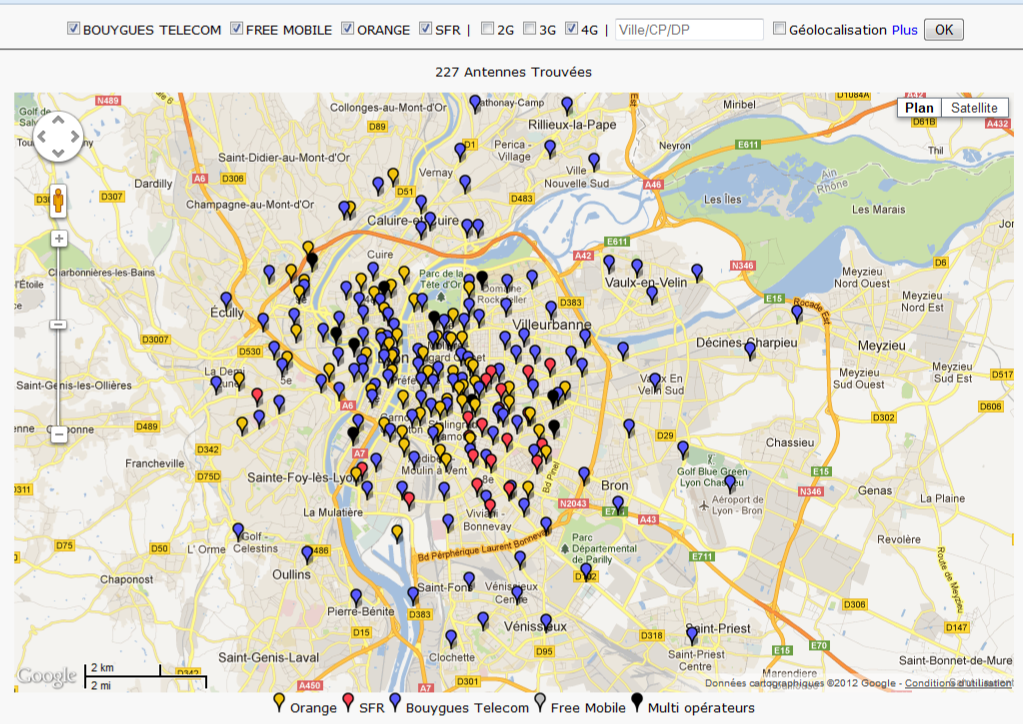Select blue marker at Saint-Fons label
The width and height of the screenshot is (1023, 724).
tap(469, 580)
